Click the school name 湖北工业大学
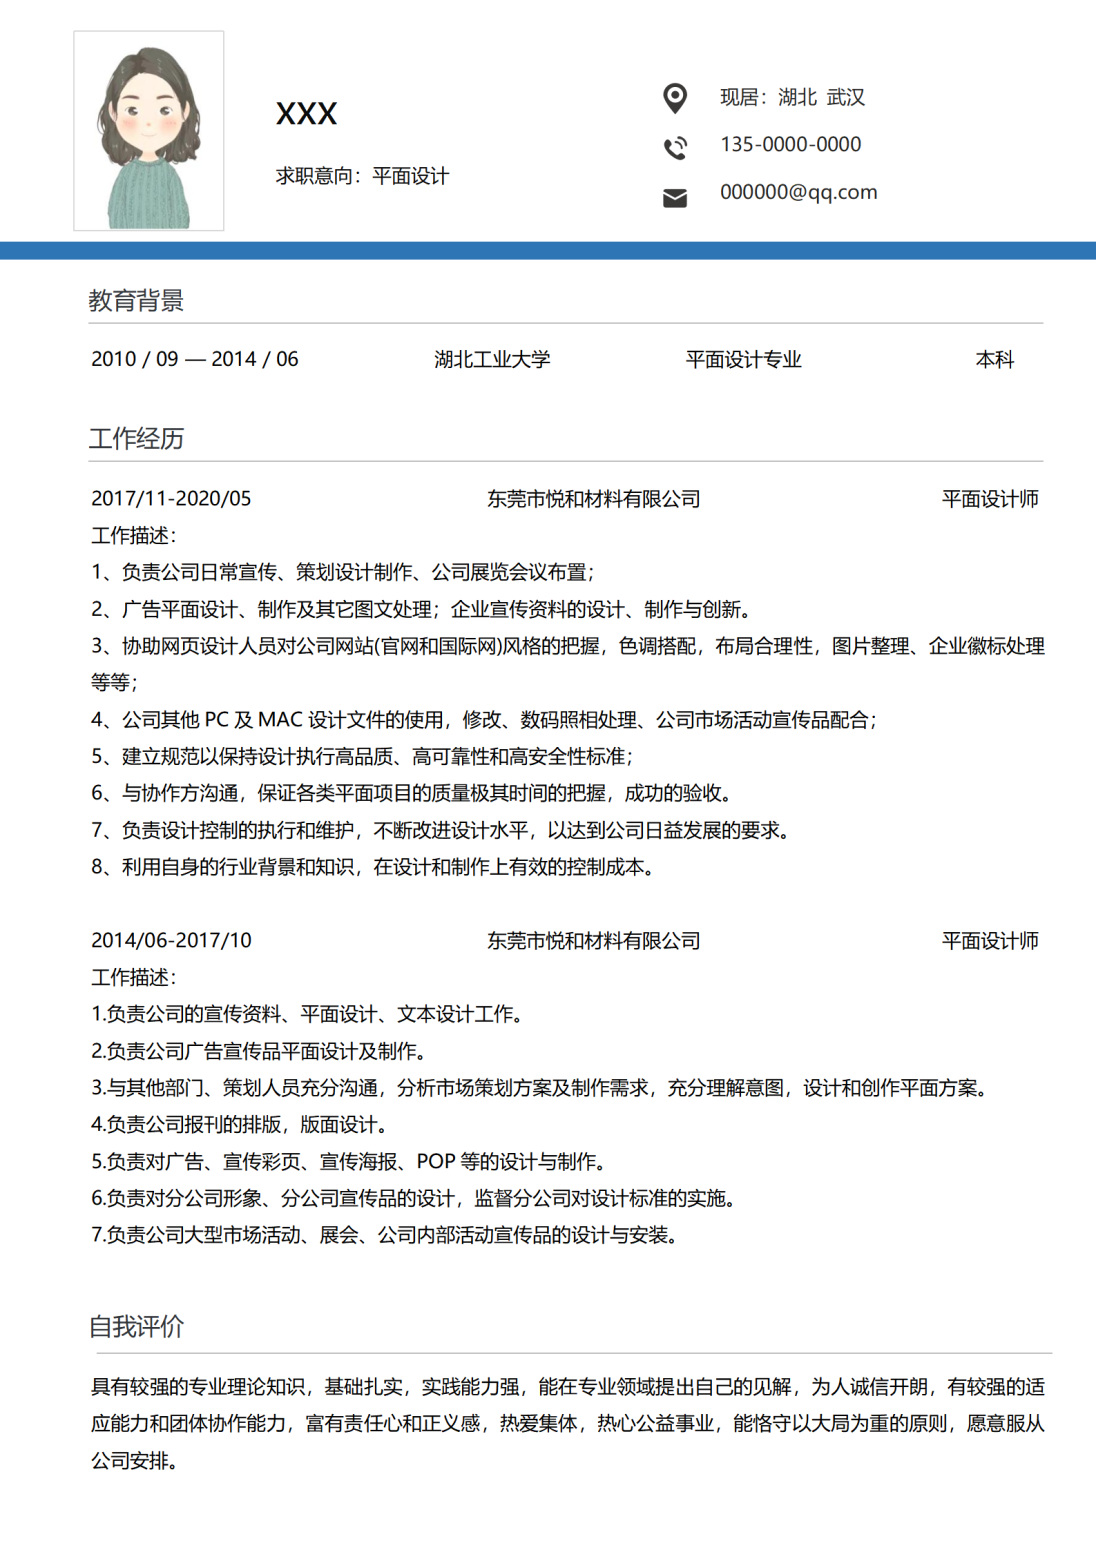1096x1550 pixels. (492, 359)
